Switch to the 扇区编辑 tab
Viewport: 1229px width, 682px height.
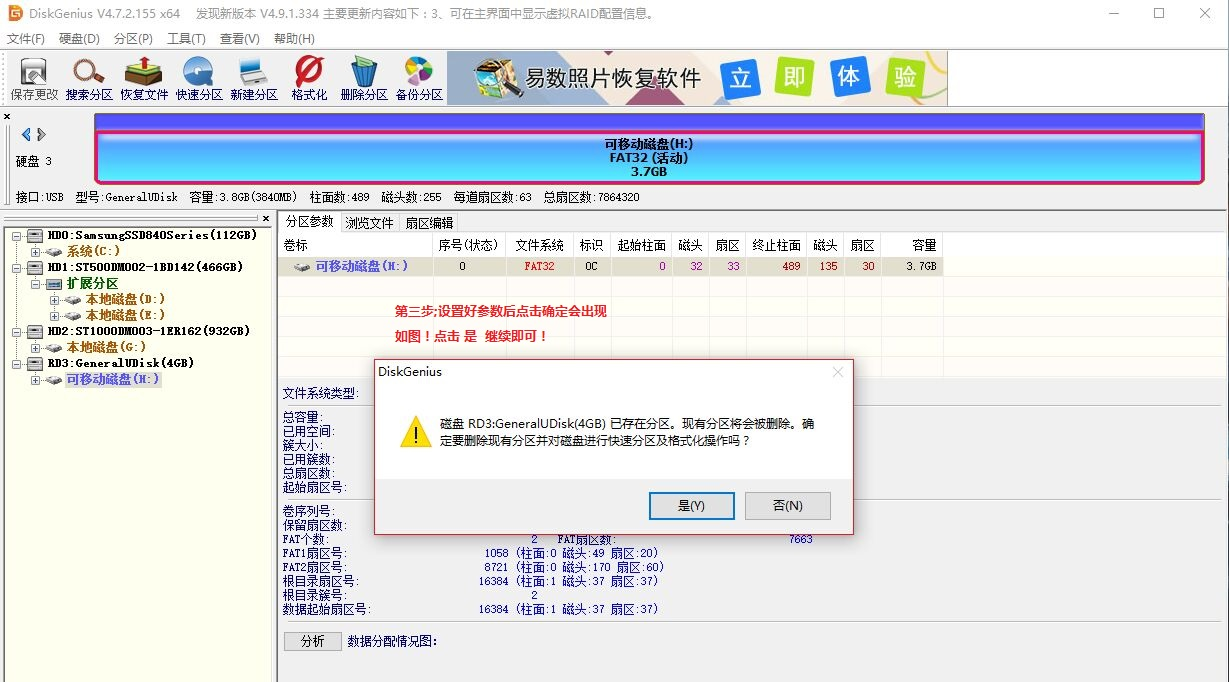(429, 223)
